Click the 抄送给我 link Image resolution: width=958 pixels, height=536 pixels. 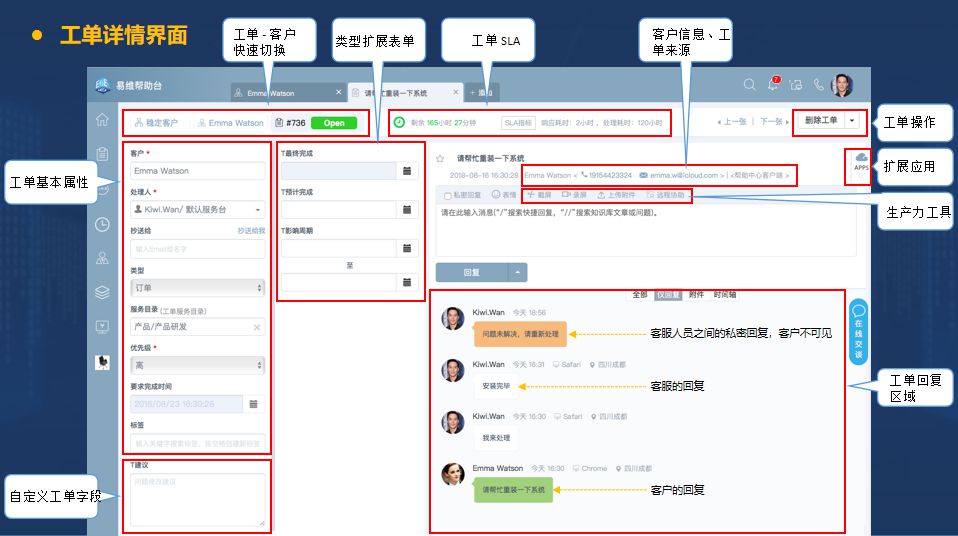point(251,230)
